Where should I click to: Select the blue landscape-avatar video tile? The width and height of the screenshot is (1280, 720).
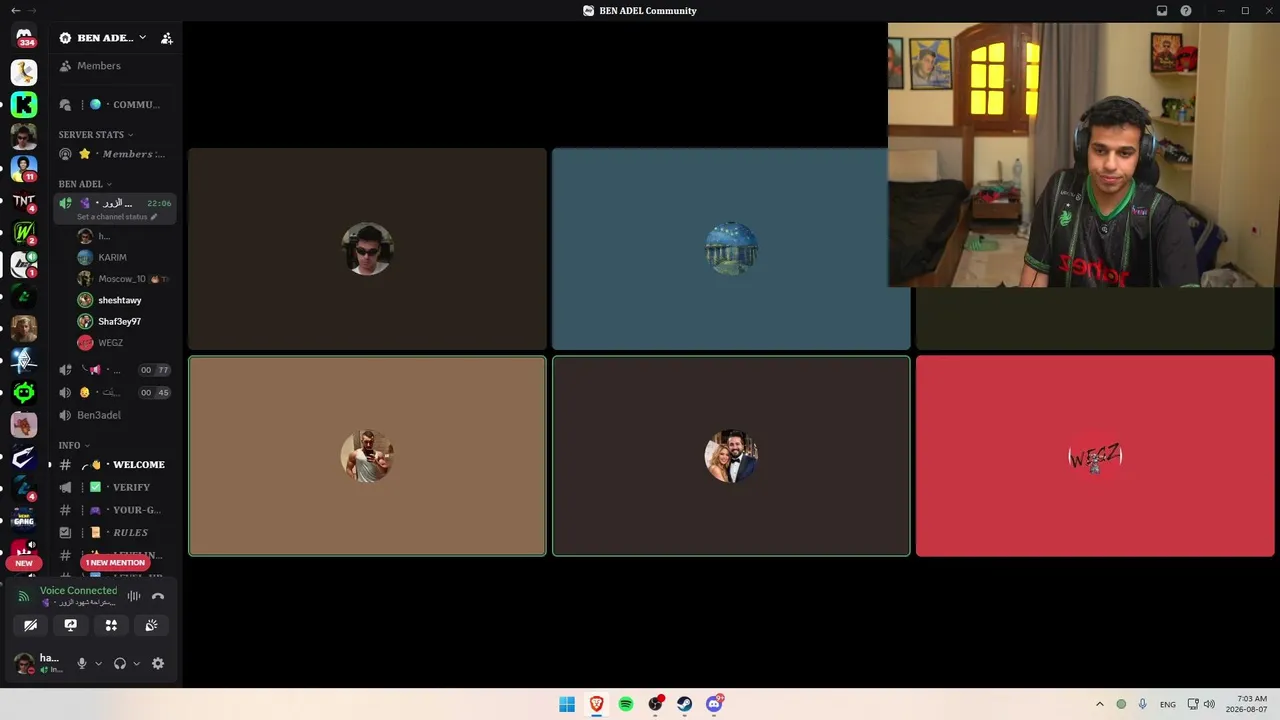(x=731, y=249)
